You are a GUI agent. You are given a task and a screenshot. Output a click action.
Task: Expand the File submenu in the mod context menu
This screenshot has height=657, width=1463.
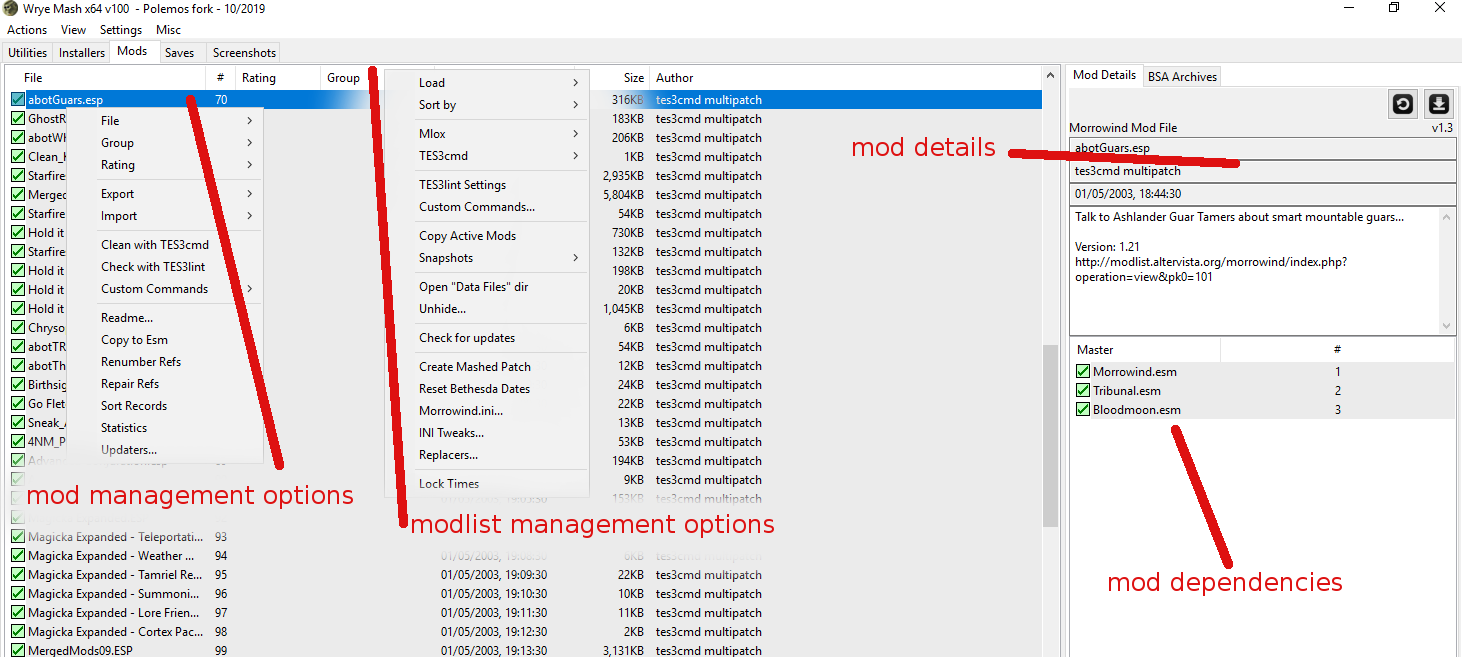pos(165,121)
